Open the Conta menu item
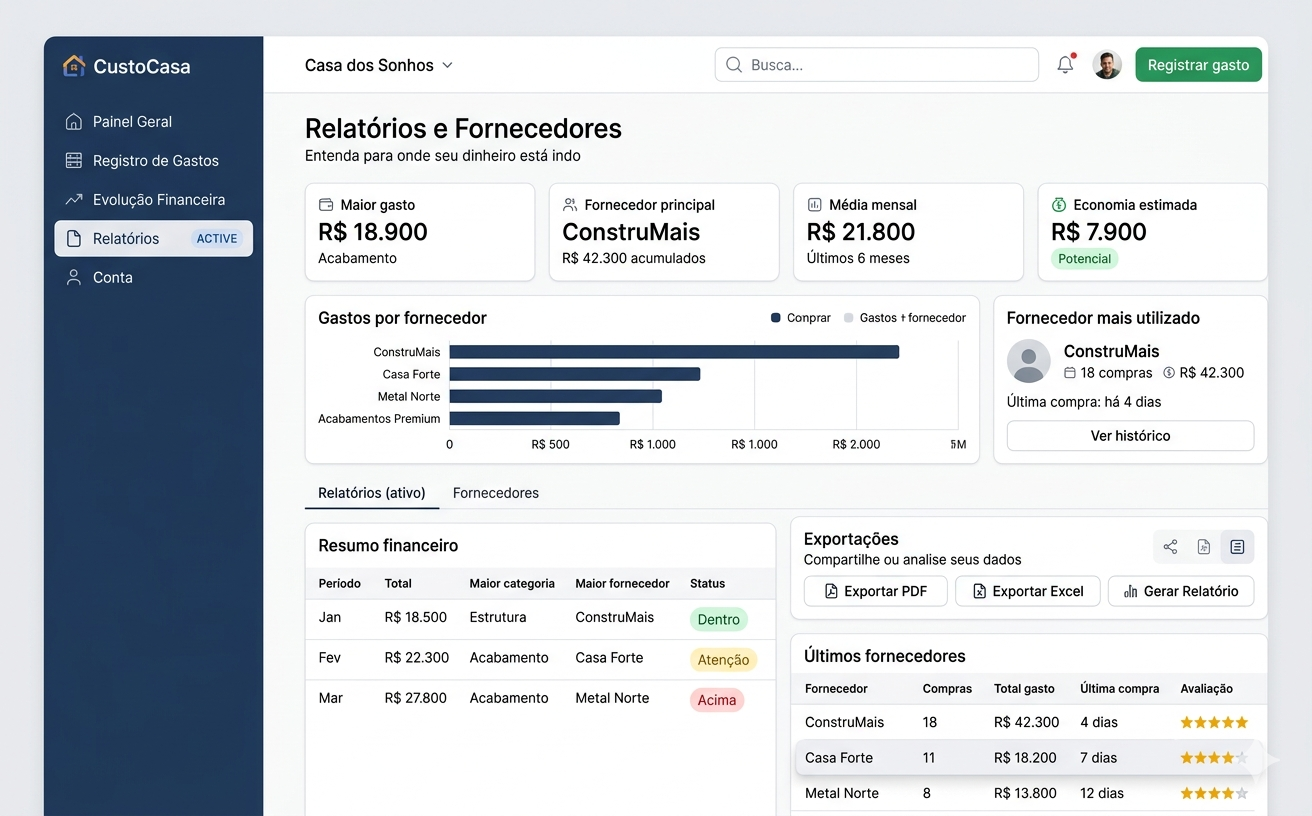This screenshot has width=1312, height=816. pos(153,277)
